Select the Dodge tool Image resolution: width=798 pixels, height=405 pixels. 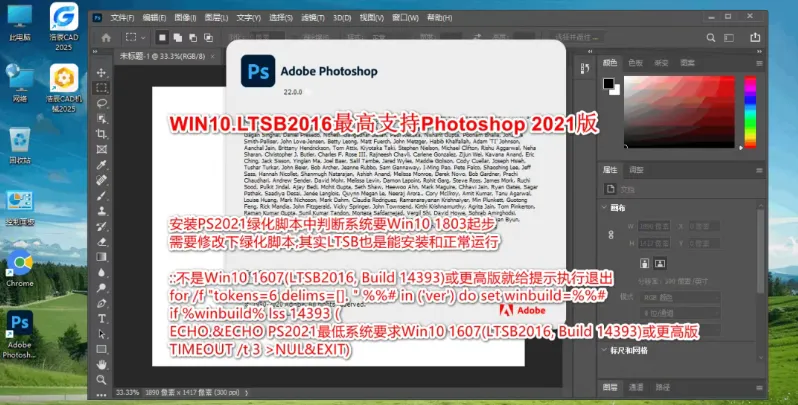click(101, 287)
